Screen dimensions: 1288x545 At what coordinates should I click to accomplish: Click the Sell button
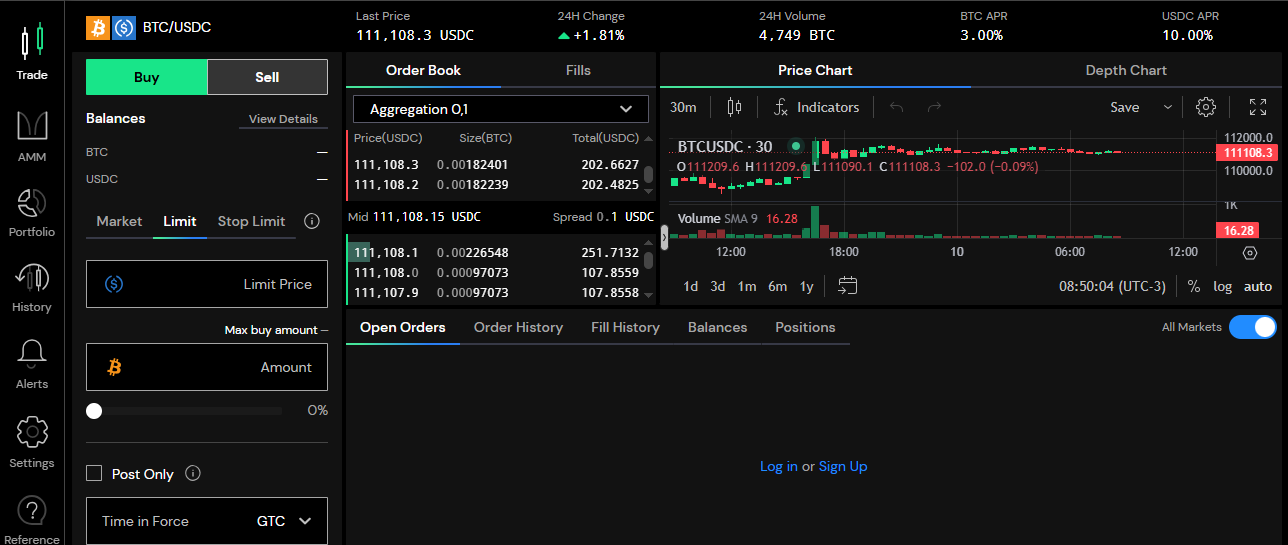click(267, 77)
